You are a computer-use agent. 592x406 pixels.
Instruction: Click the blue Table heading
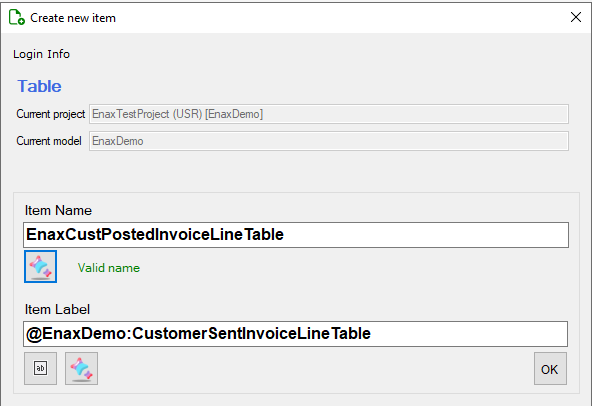point(39,86)
